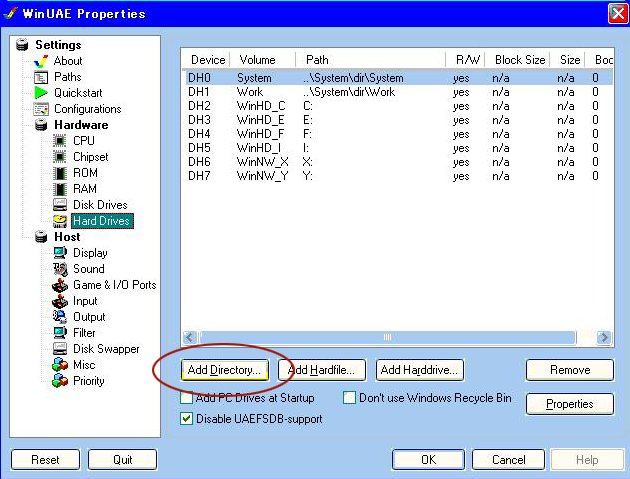
Task: Click the Path column header
Action: [371, 60]
